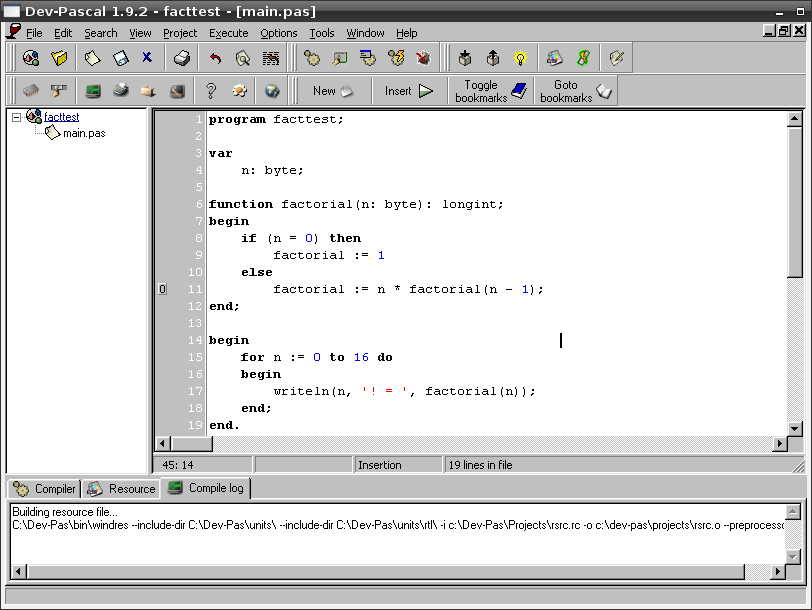Image resolution: width=812 pixels, height=610 pixels.
Task: Click the Toggle bookmarks button
Action: point(490,91)
